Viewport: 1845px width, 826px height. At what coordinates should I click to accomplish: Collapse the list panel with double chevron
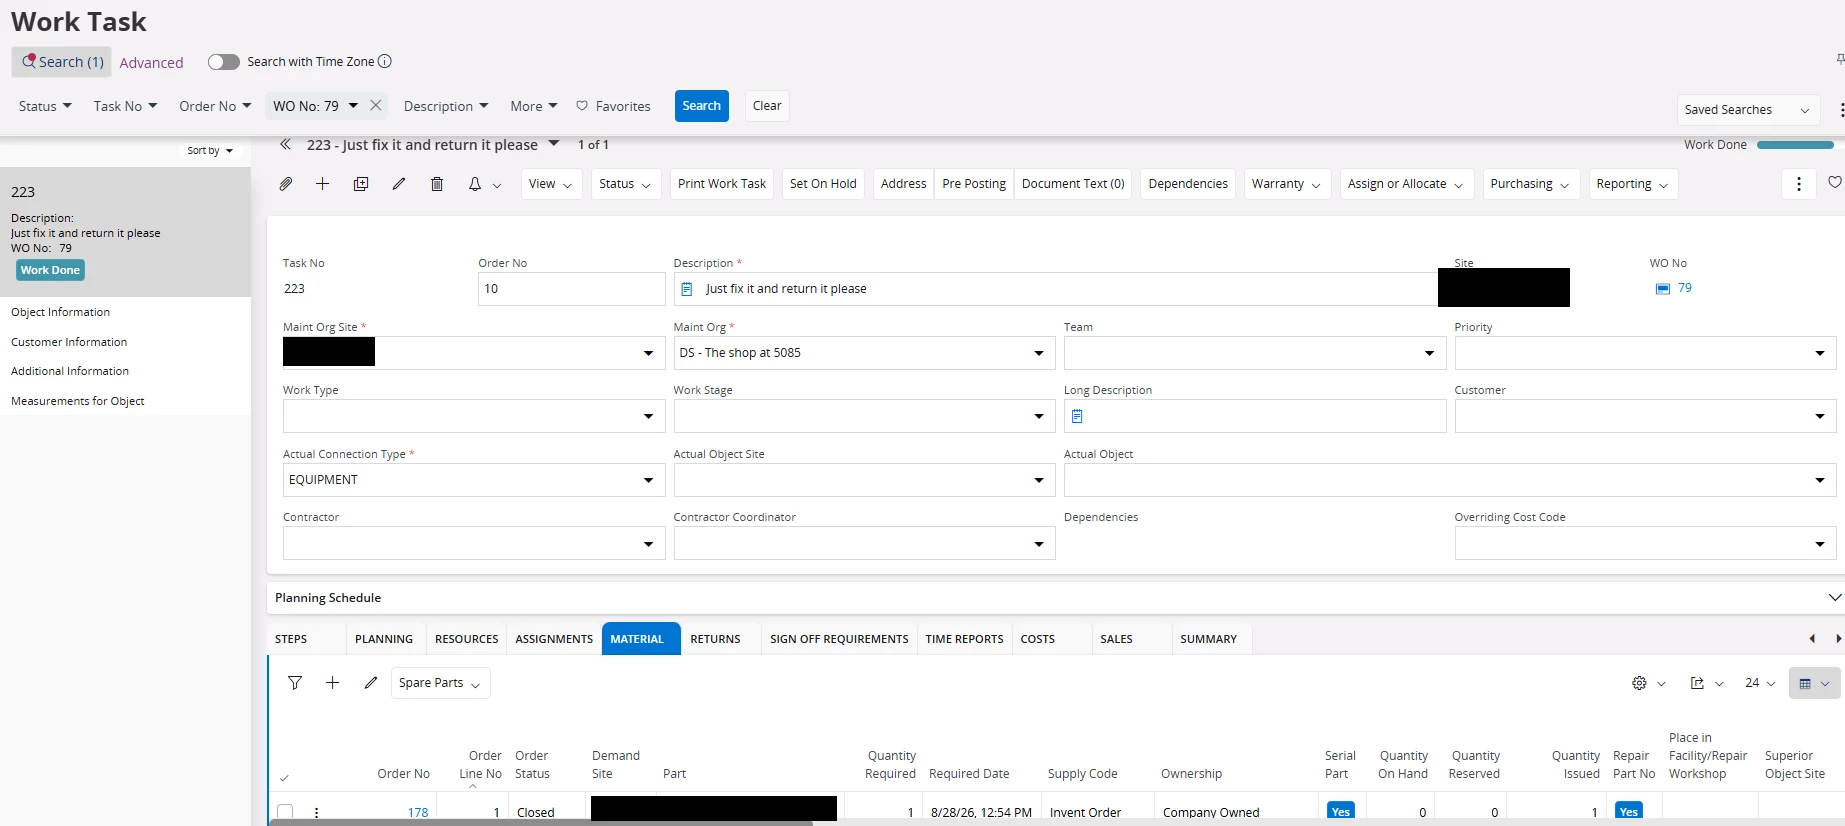286,145
